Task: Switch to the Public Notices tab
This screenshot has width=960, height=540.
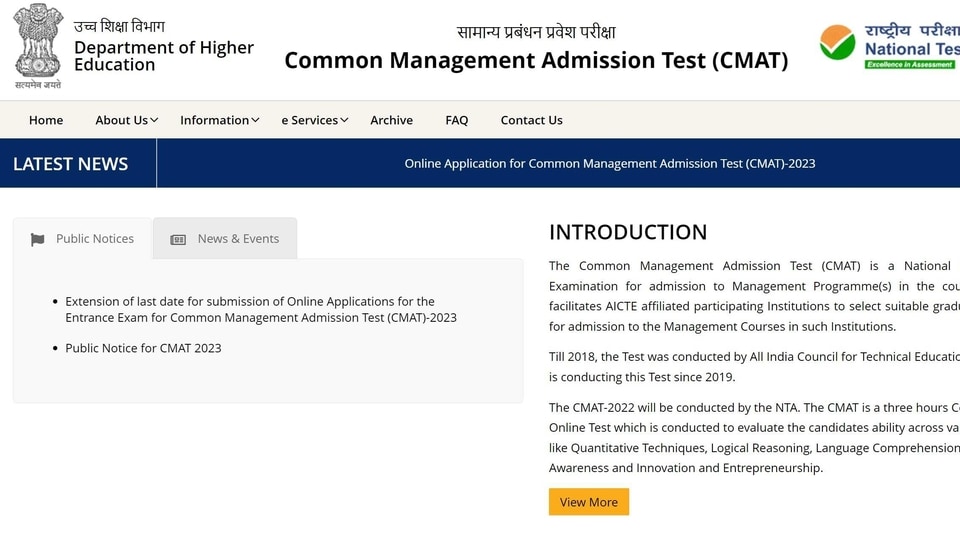Action: click(83, 239)
